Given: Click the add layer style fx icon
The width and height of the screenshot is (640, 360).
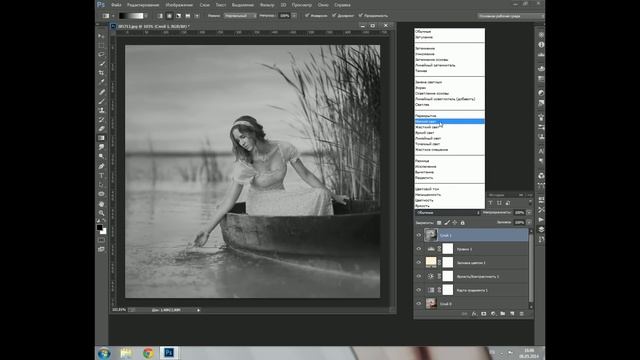Looking at the screenshot, I should [474, 314].
